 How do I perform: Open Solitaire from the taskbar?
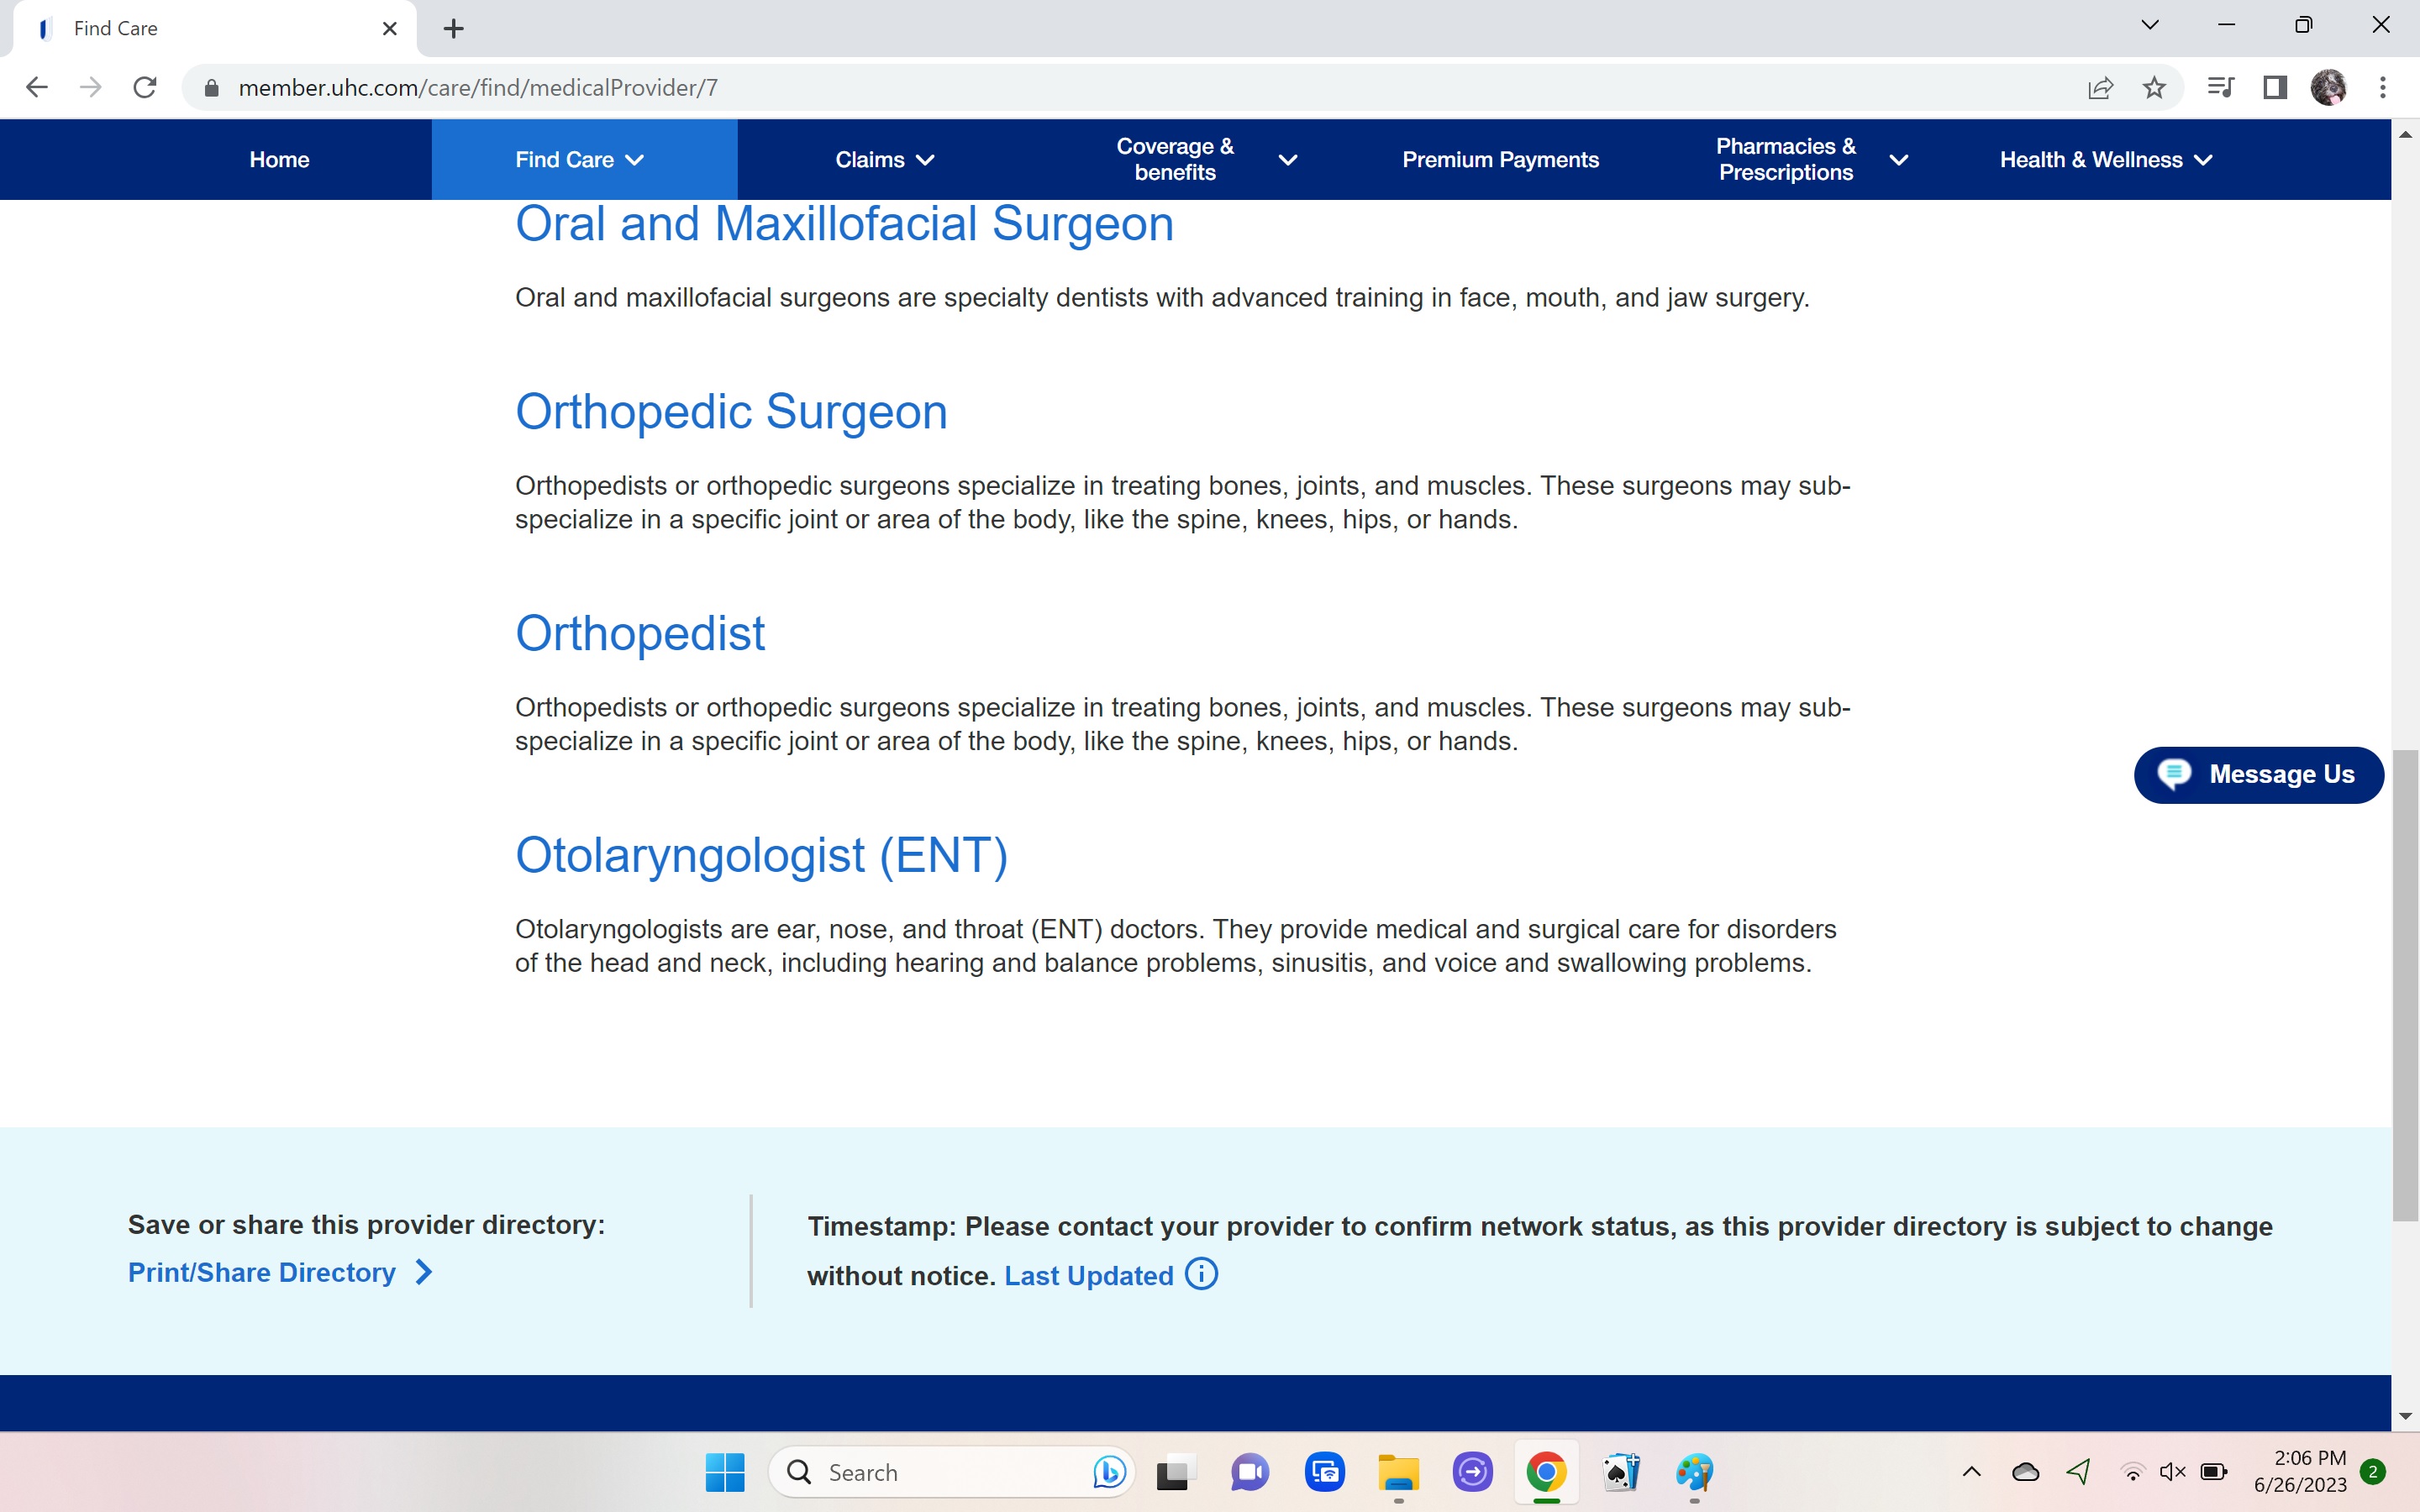pos(1621,1472)
